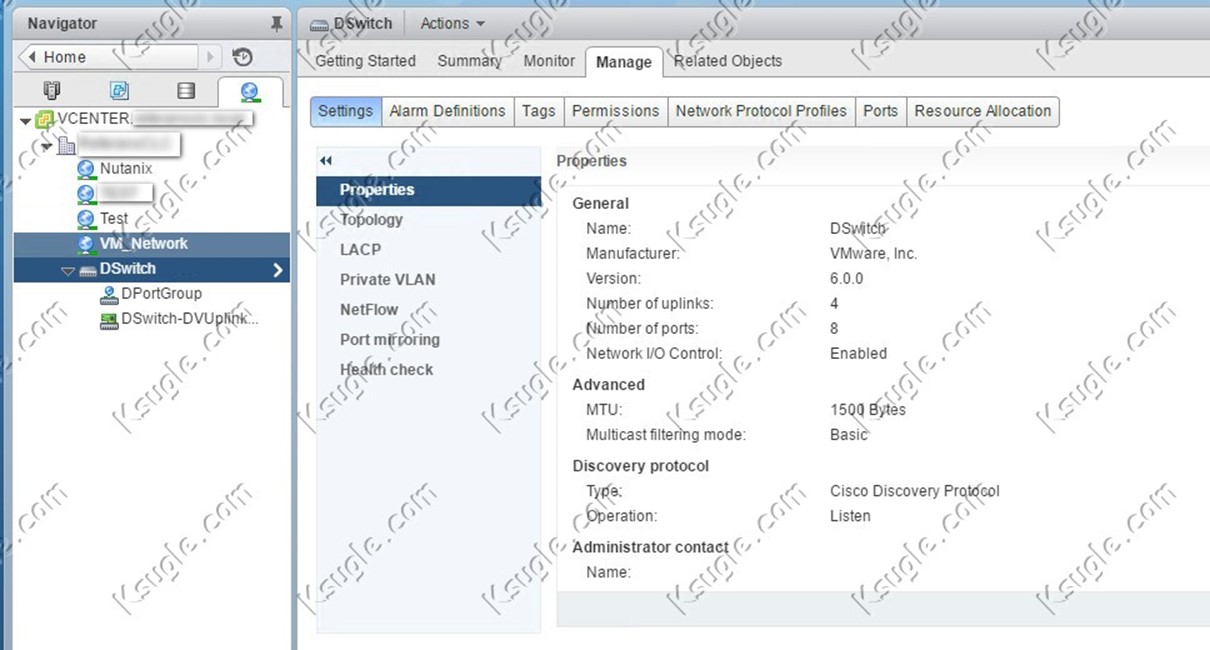1210x650 pixels.
Task: Switch to the Summary tab
Action: [x=469, y=61]
